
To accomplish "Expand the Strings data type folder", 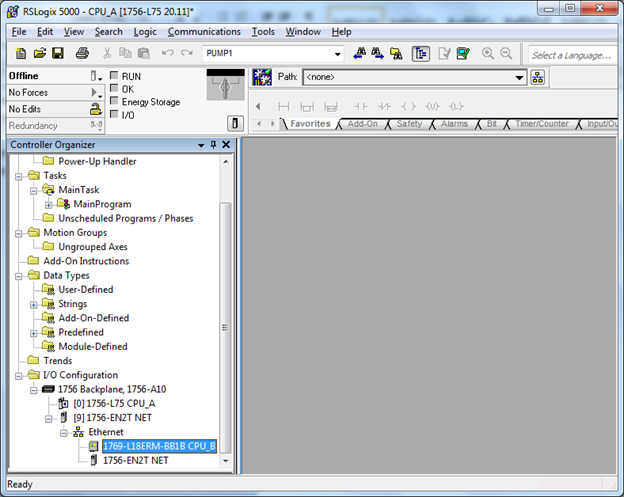I will point(34,305).
